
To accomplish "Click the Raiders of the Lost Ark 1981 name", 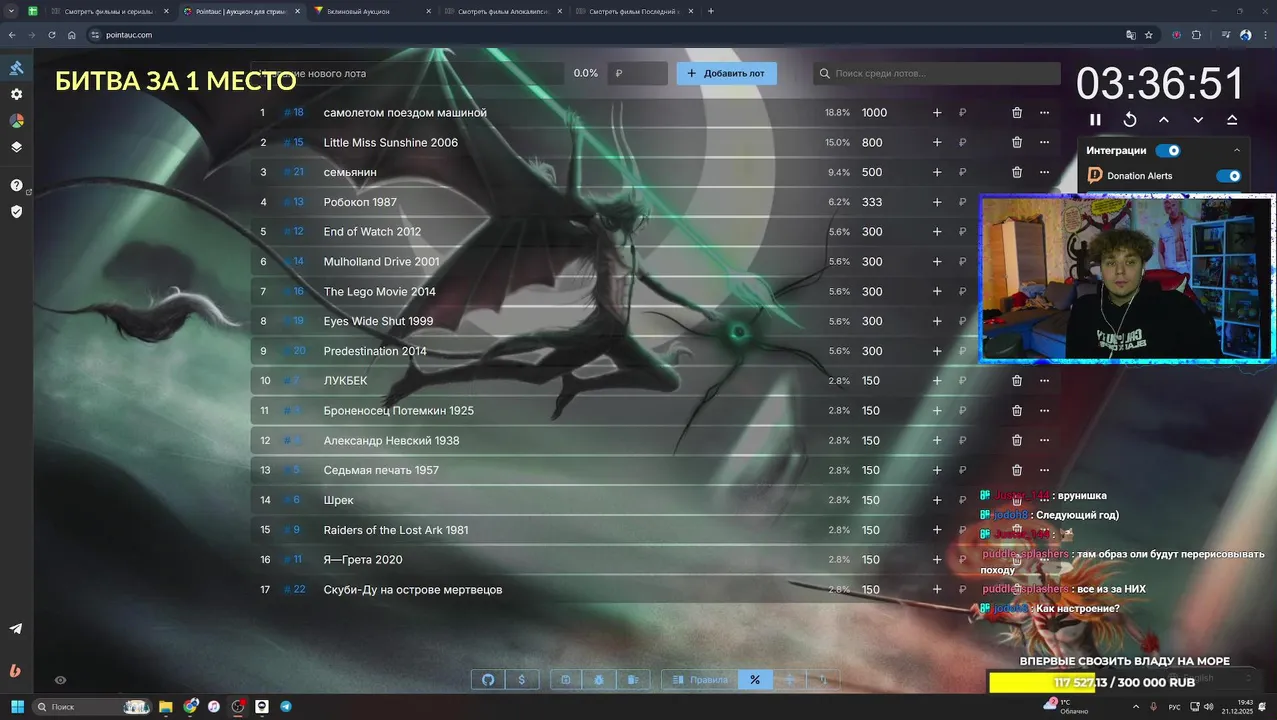I will click(396, 530).
